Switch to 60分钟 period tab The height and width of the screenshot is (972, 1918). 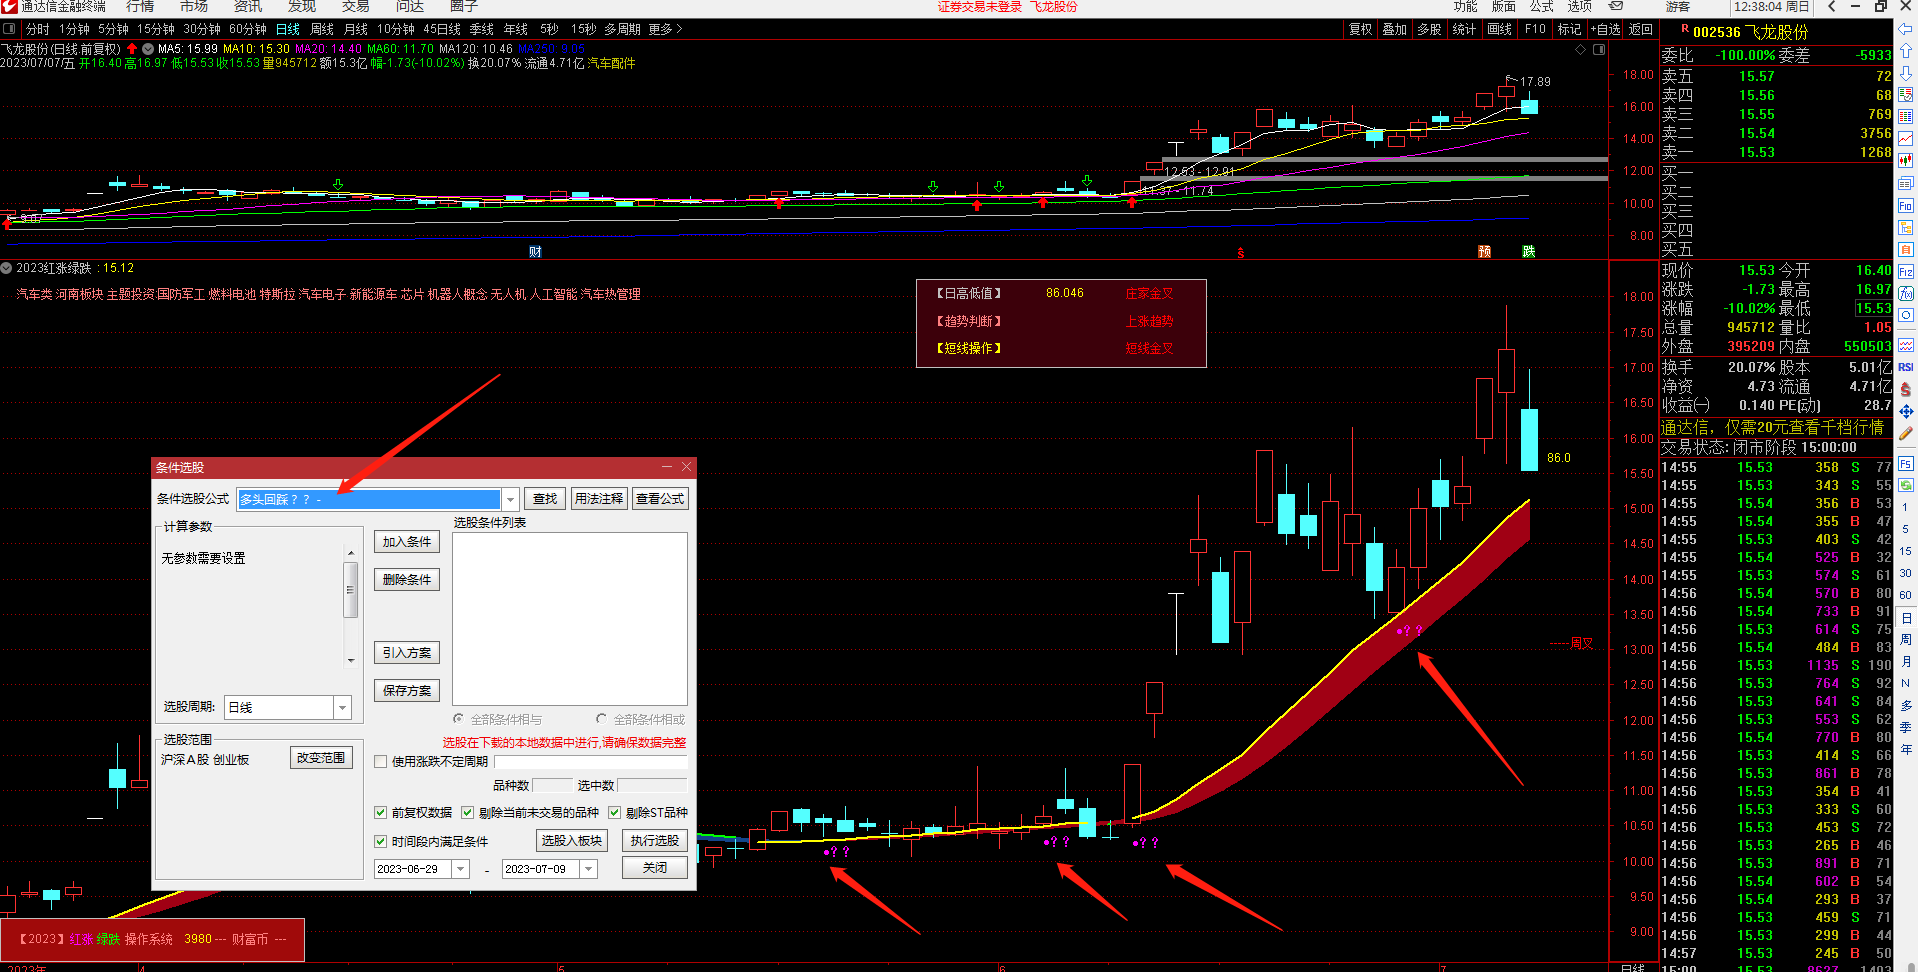(x=248, y=29)
